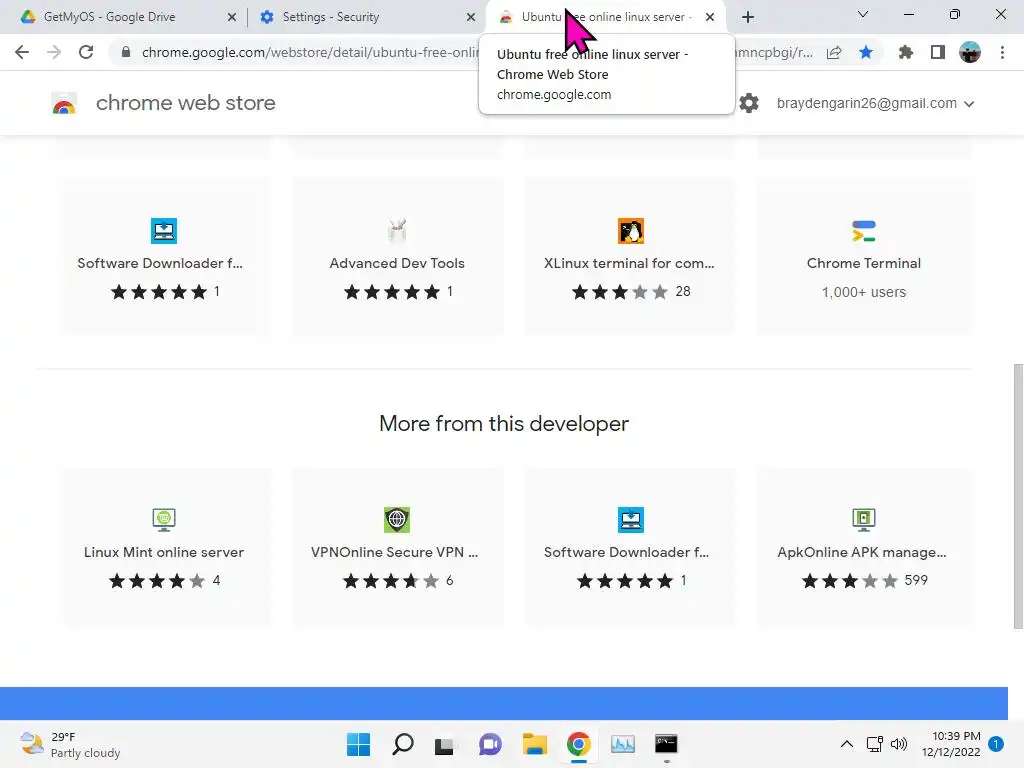This screenshot has height=768, width=1024.
Task: Open Software Downloader icon under More from this developer
Action: coord(630,519)
